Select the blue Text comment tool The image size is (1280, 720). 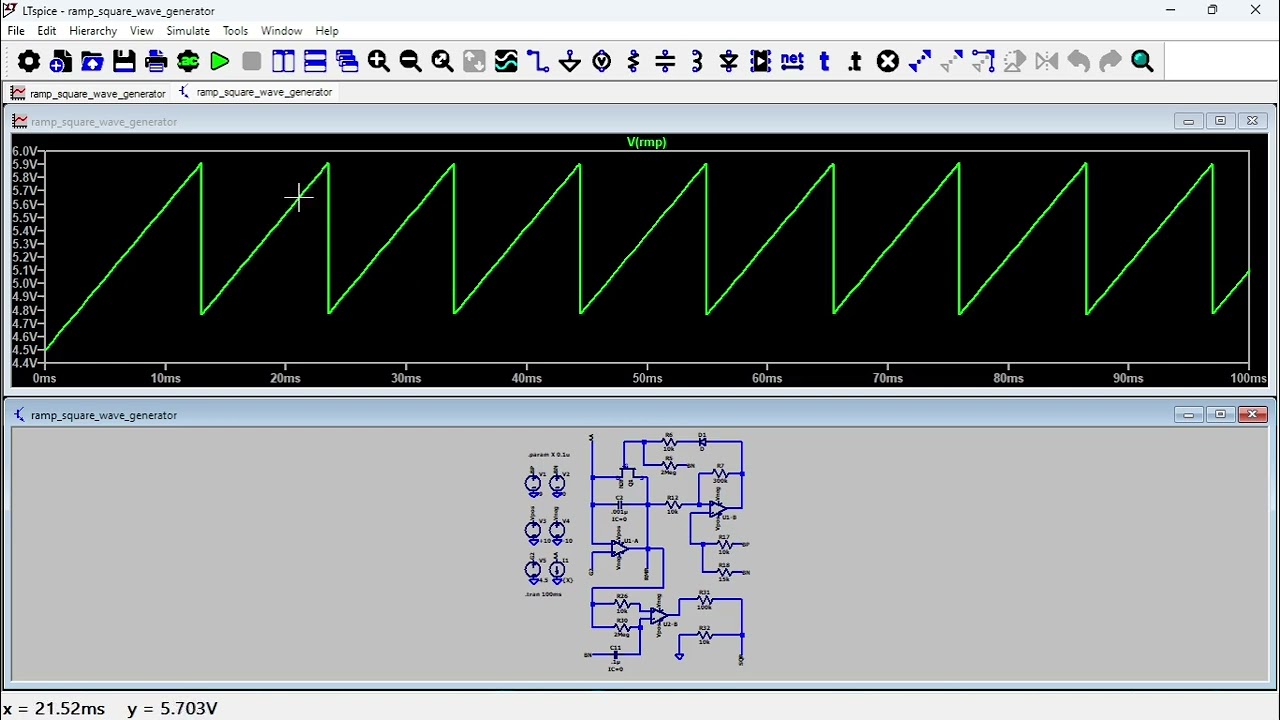pos(825,62)
